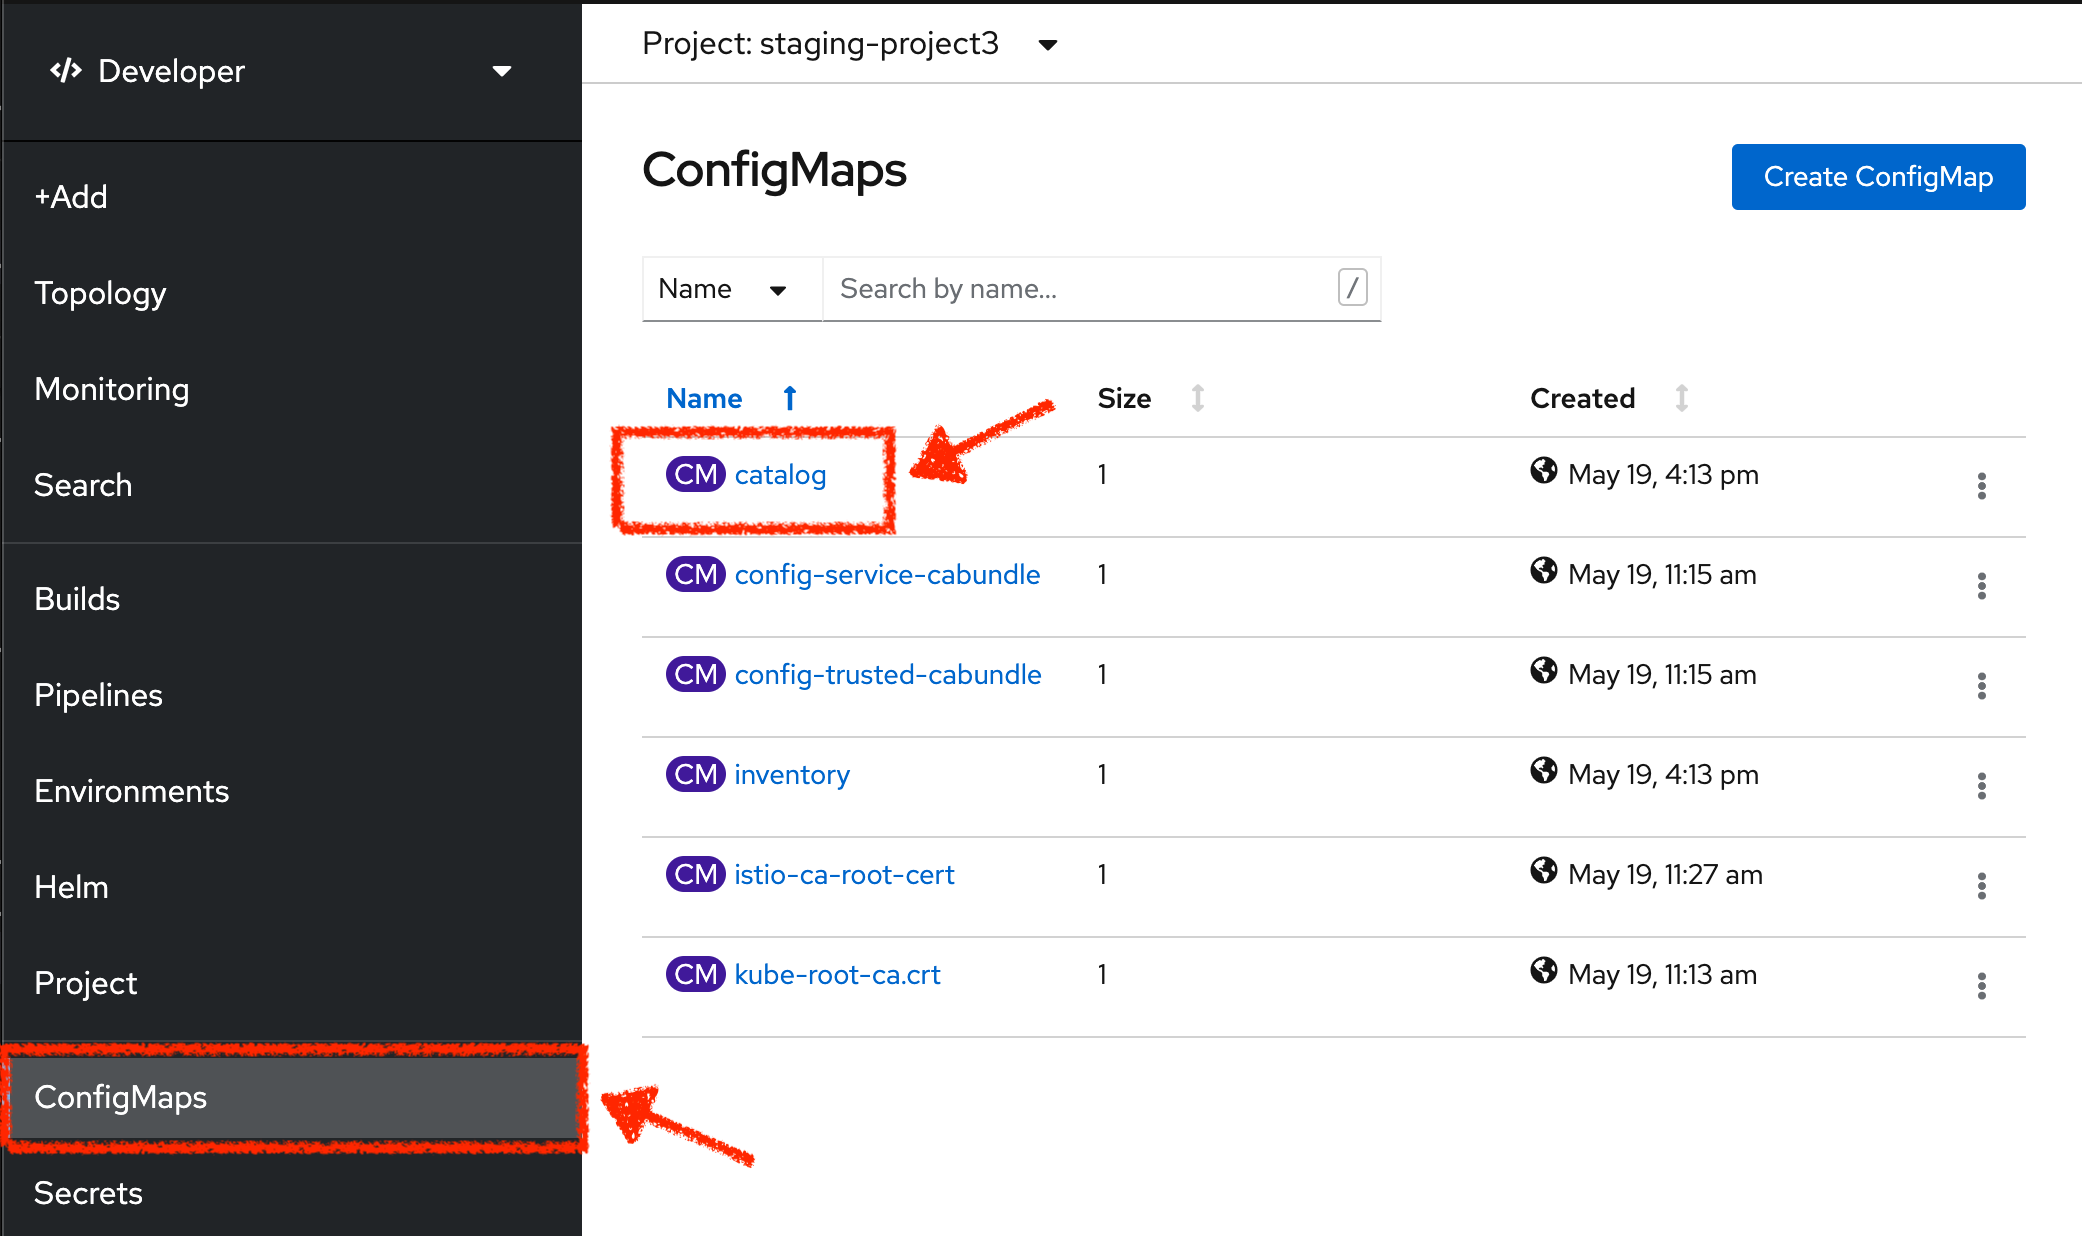Open the kebab menu for kube-root-ca.crt
Viewport: 2082px width, 1236px height.
tap(1981, 986)
